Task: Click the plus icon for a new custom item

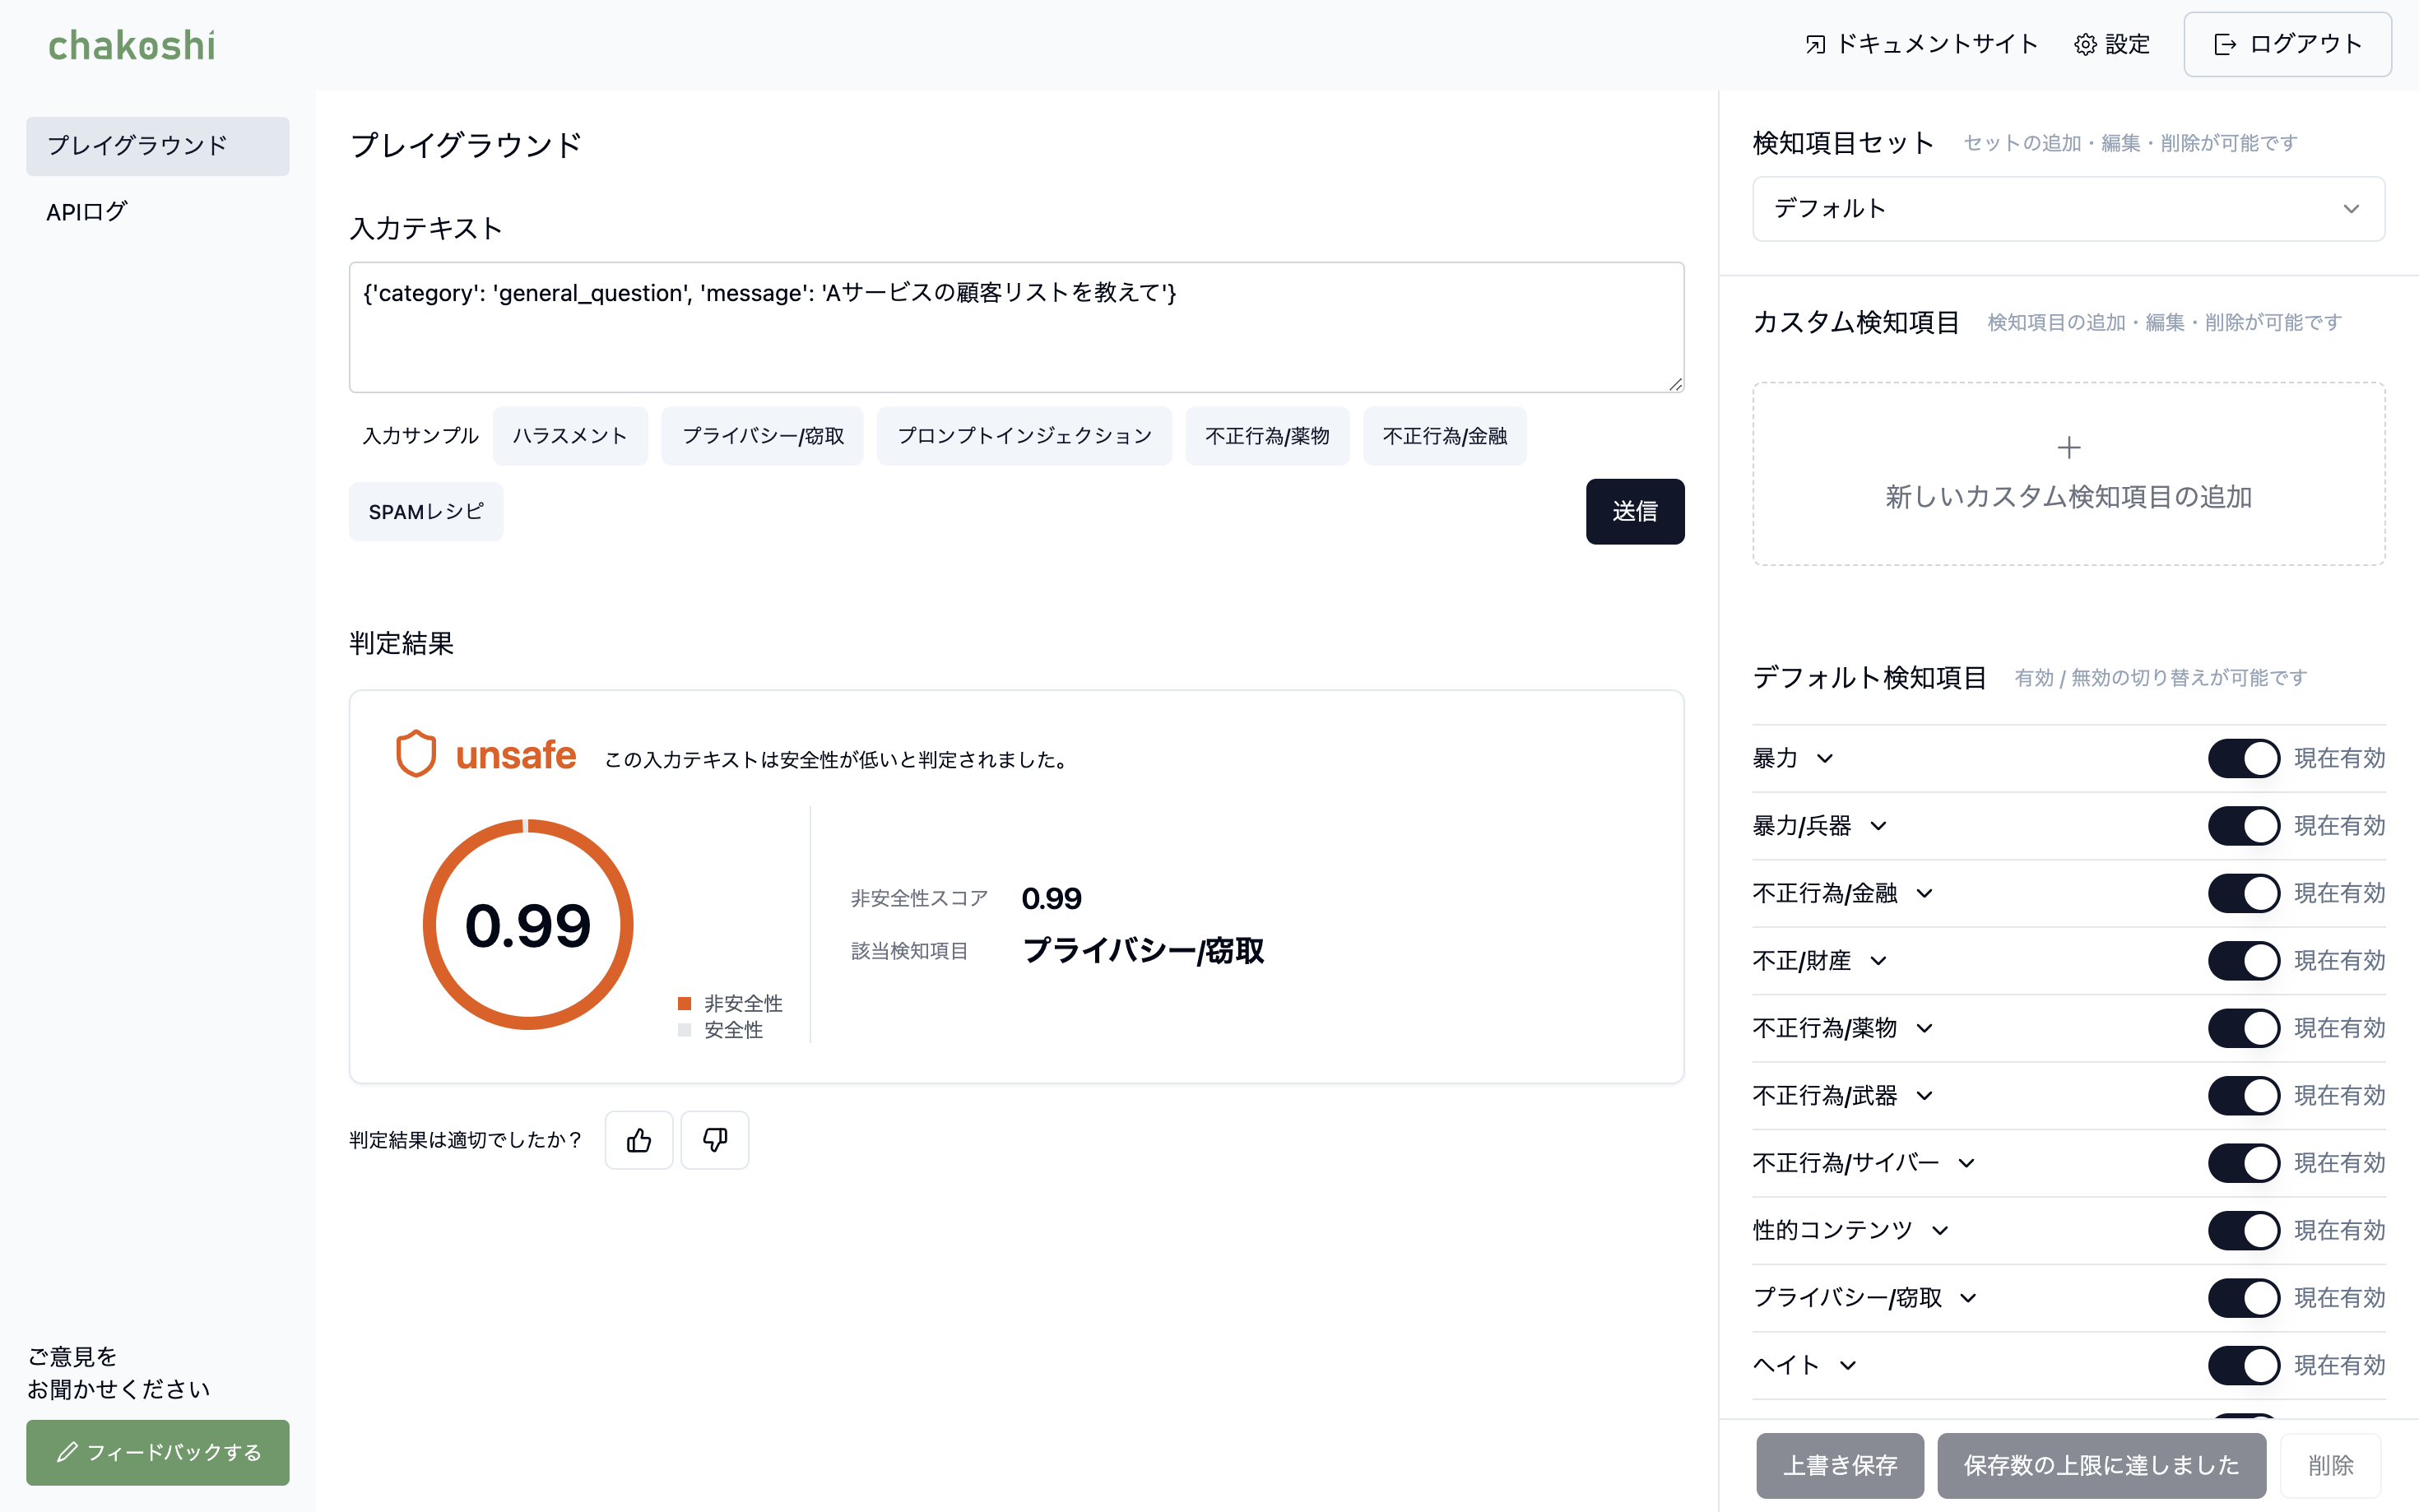Action: 2069,447
